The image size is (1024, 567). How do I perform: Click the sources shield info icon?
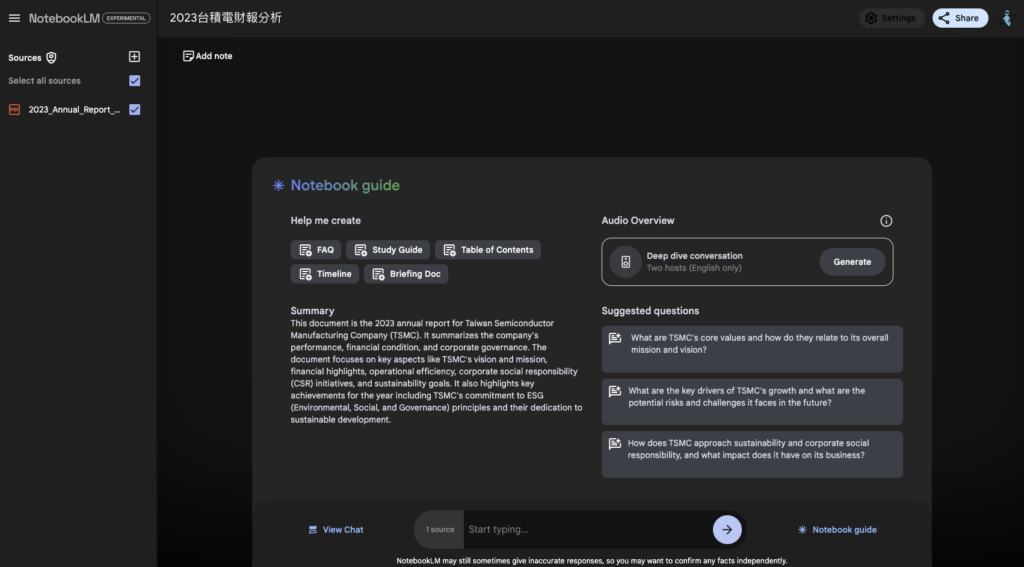pyautogui.click(x=52, y=58)
